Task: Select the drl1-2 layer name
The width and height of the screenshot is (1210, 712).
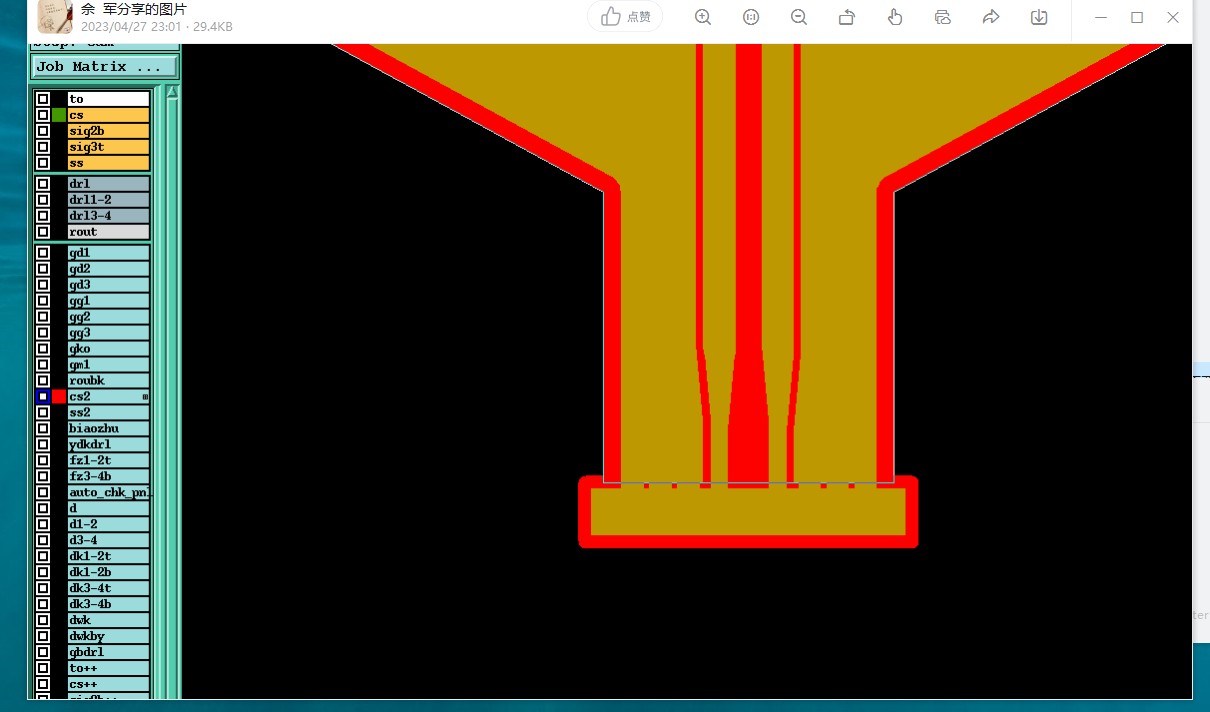Action: (109, 200)
